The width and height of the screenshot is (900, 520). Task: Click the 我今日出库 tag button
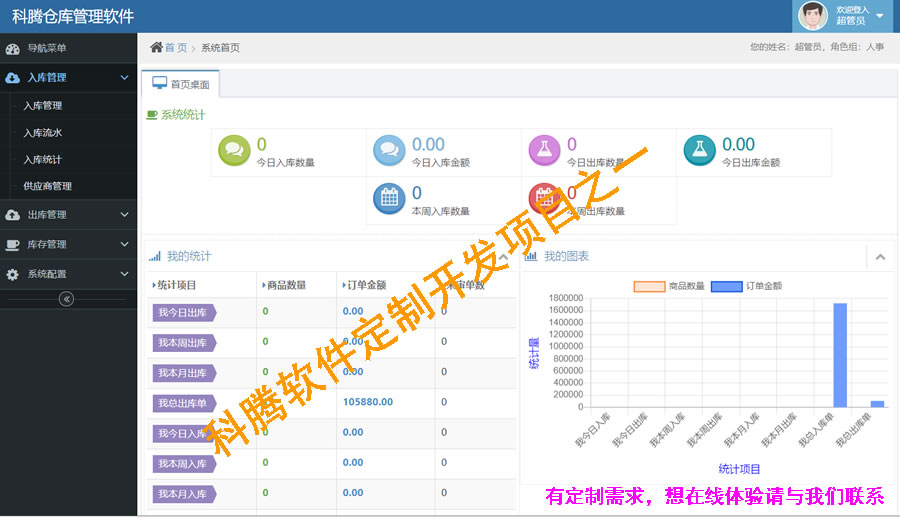184,313
